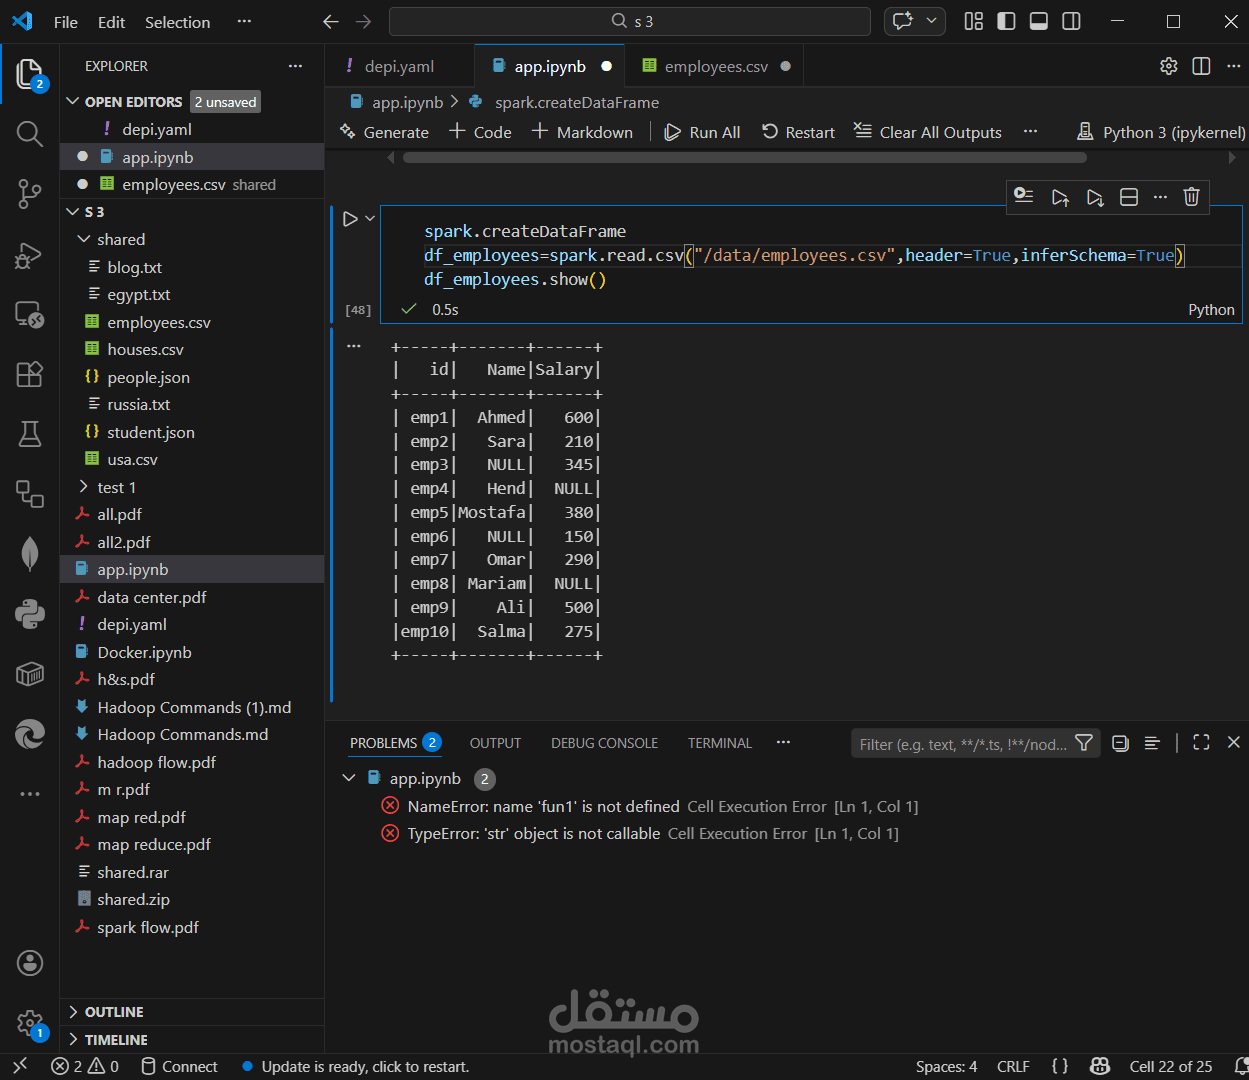The image size is (1249, 1080).
Task: Delete the notebook cell with trash icon
Action: [x=1191, y=197]
